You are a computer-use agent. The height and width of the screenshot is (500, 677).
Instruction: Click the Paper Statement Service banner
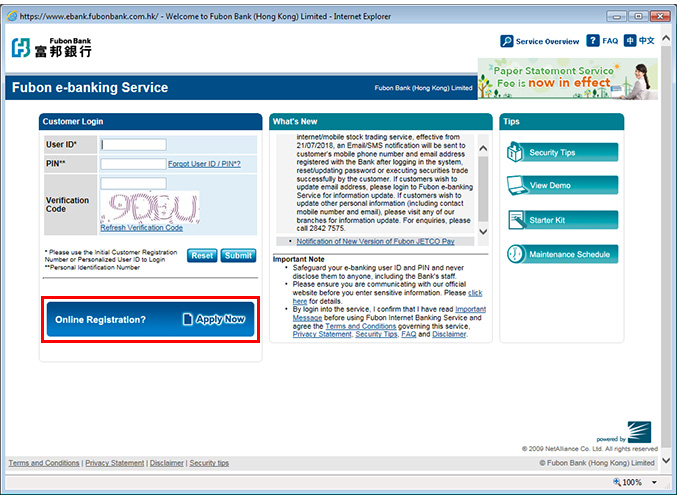[567, 79]
